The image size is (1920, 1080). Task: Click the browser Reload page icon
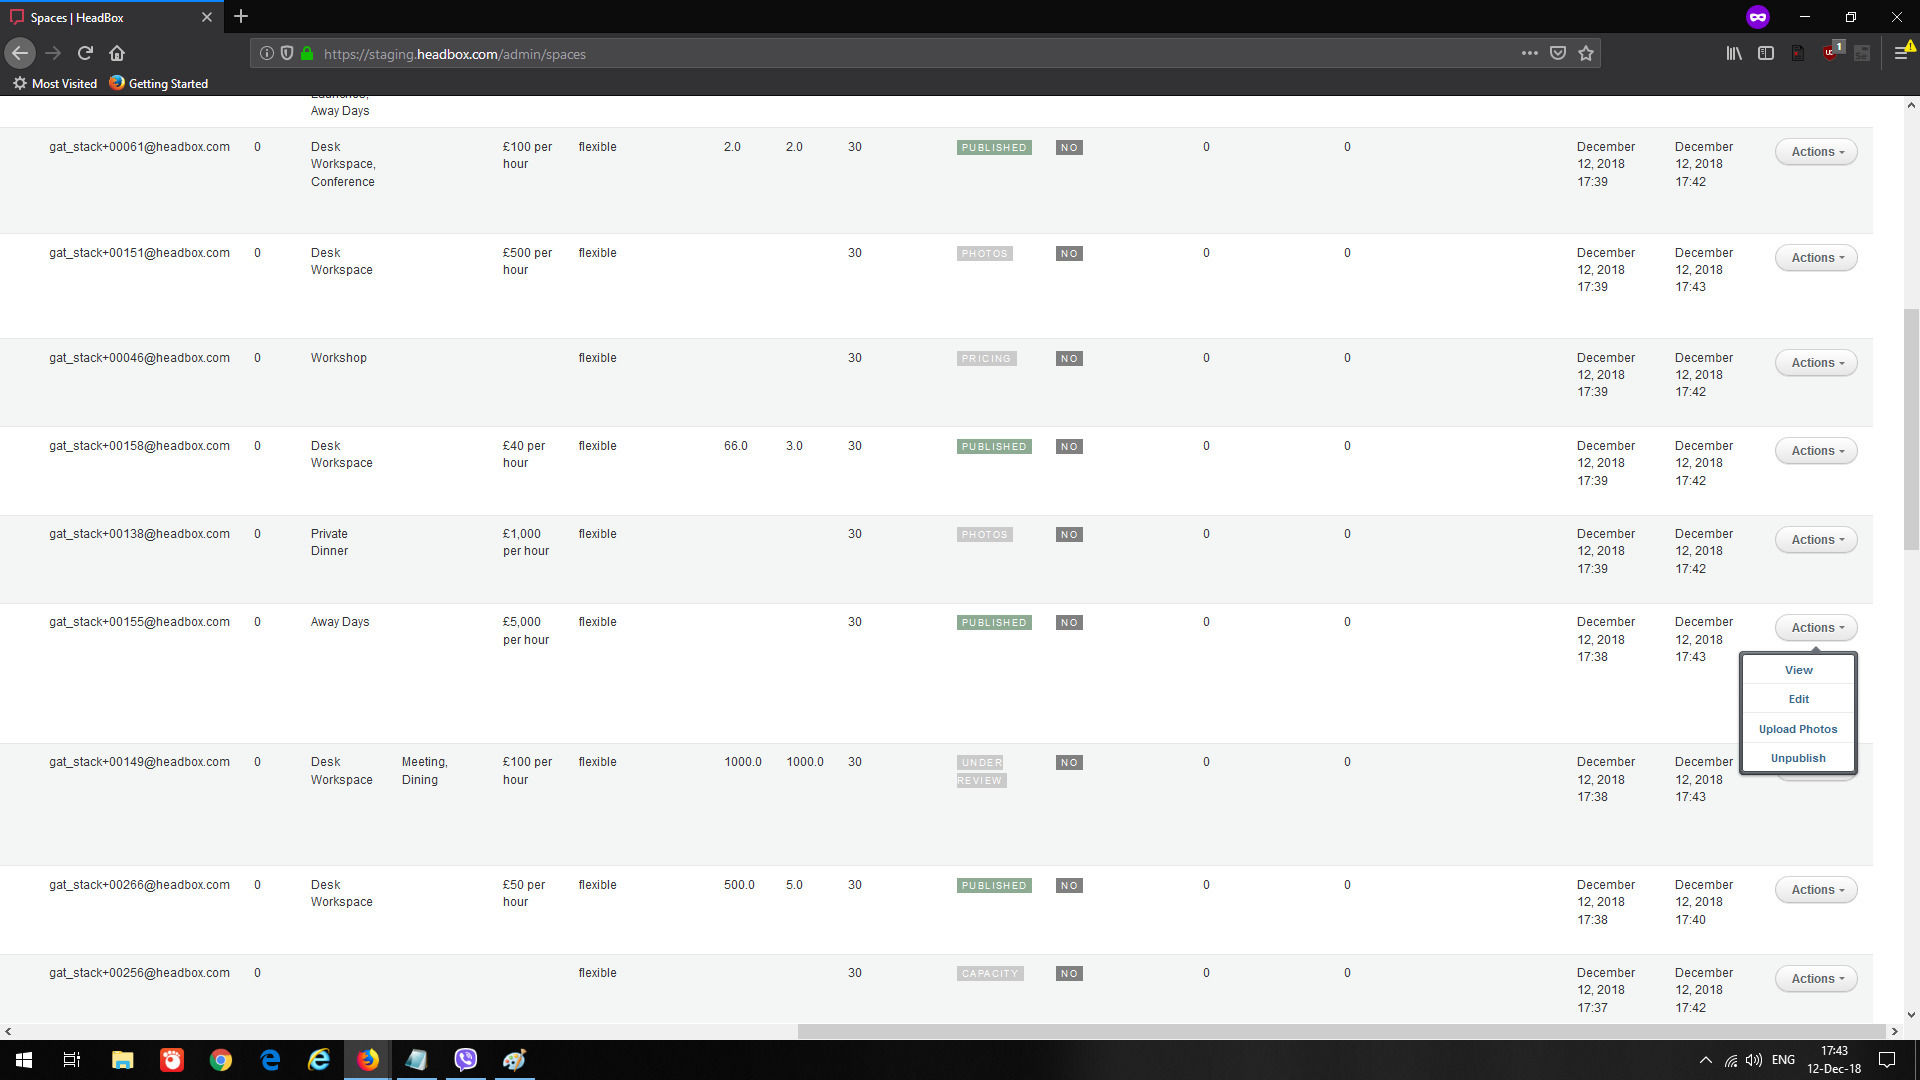85,53
